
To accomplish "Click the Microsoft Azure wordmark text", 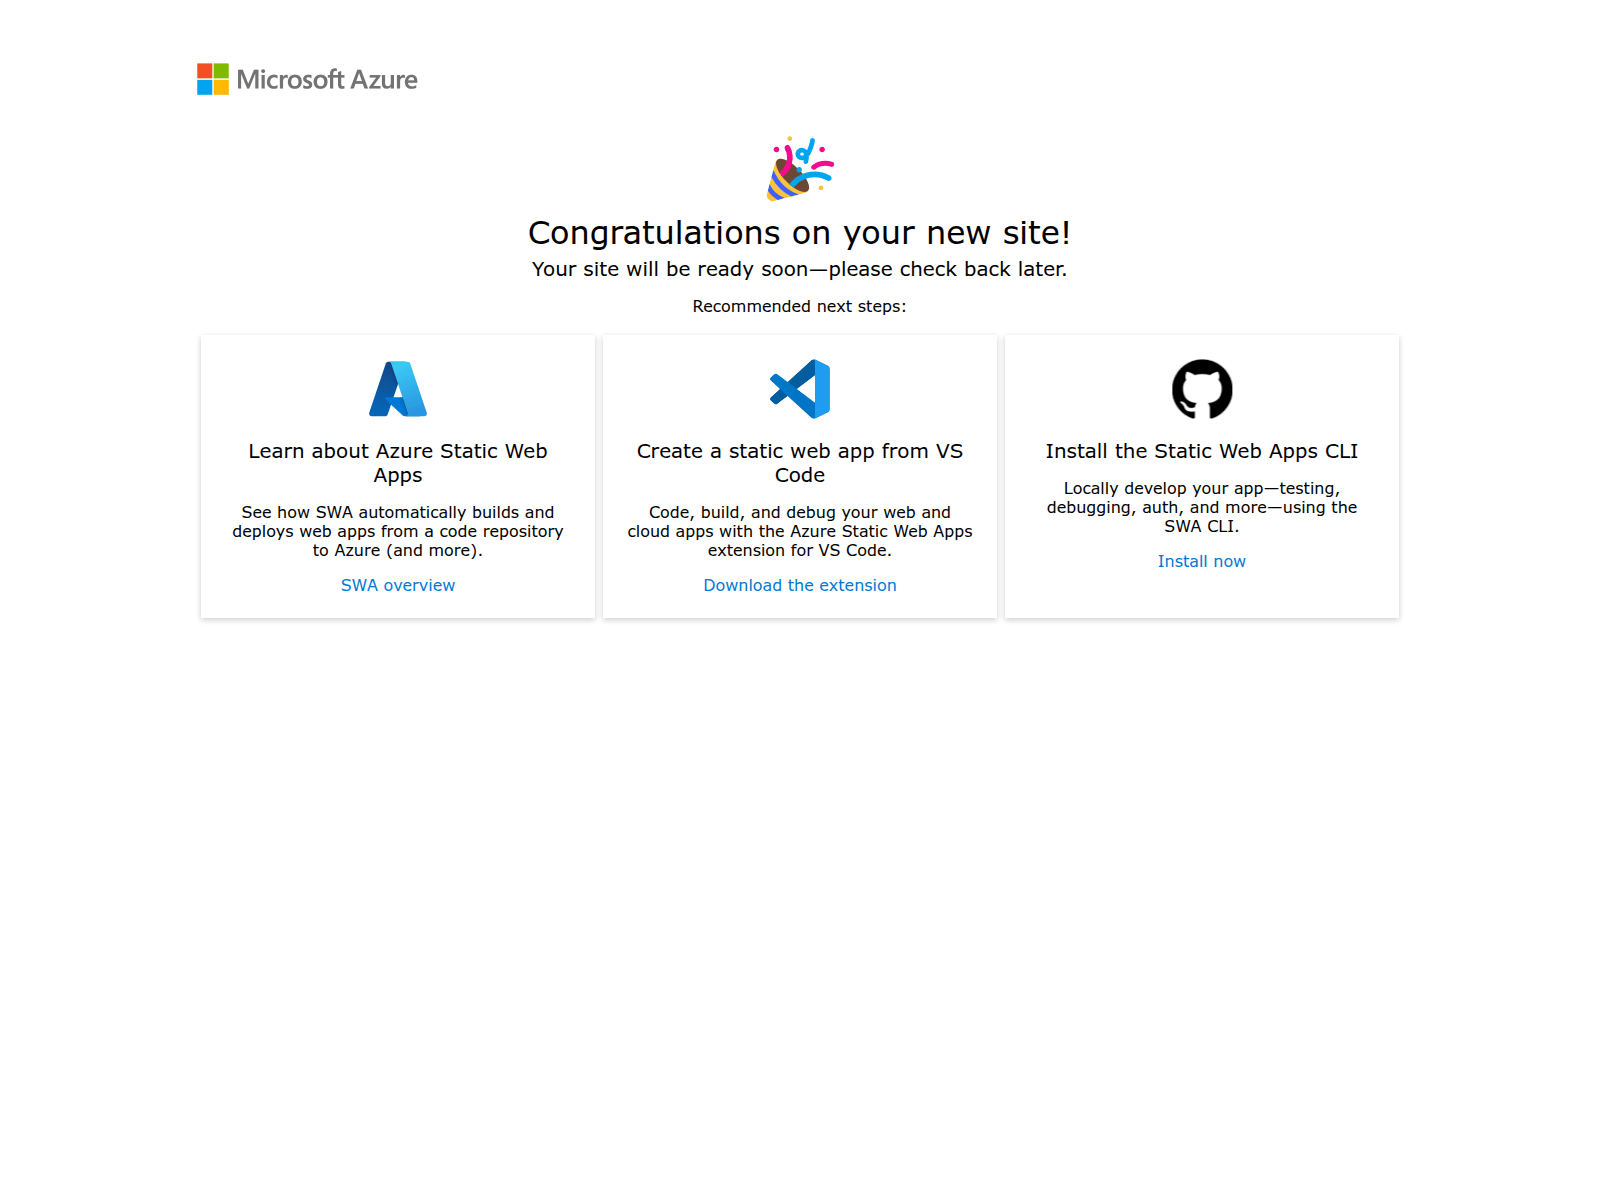I will click(x=327, y=80).
